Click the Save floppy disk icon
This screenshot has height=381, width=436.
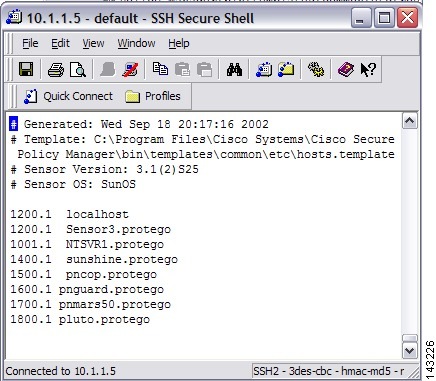tap(26, 69)
